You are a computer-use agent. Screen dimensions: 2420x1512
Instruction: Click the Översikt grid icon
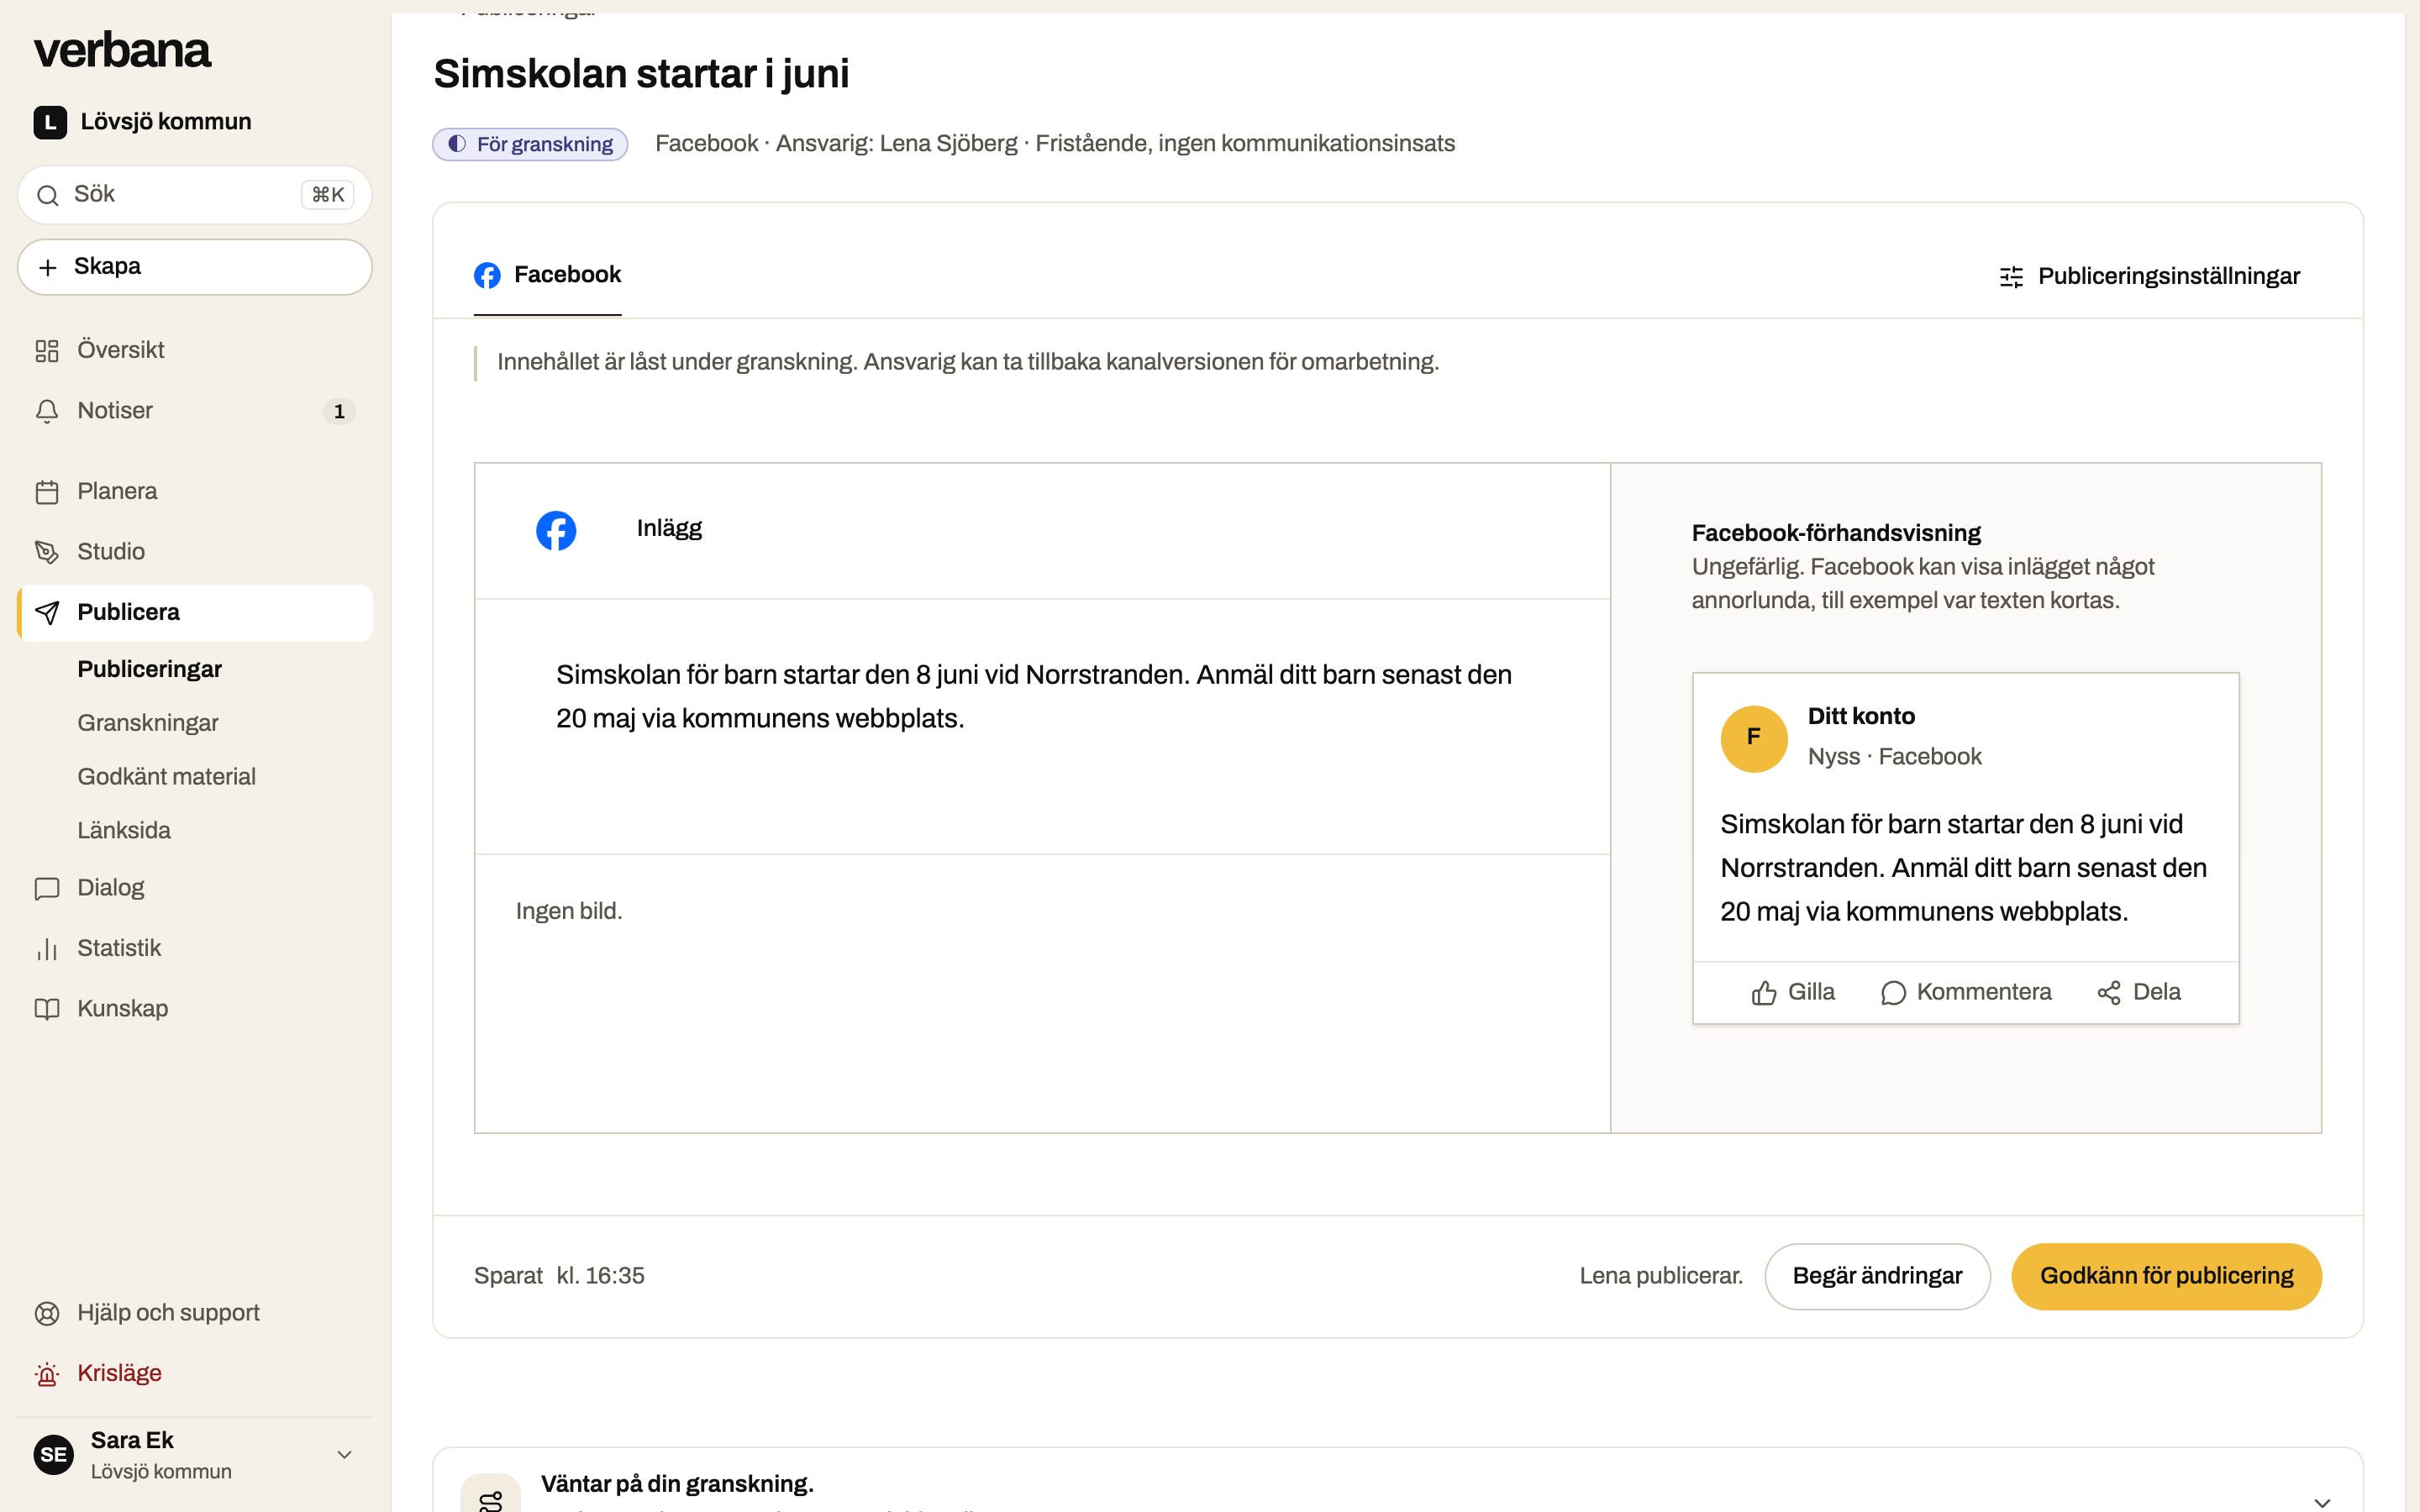point(47,351)
